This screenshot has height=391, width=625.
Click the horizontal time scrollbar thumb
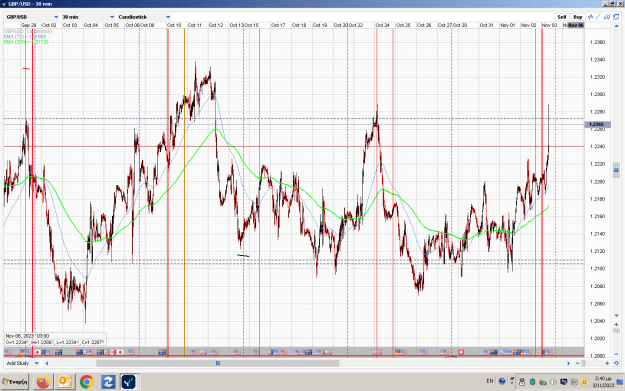pos(218,363)
